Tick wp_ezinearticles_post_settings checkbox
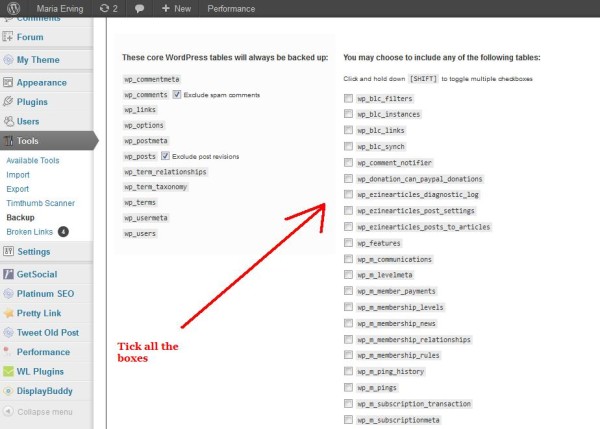600x429 pixels. (x=348, y=210)
